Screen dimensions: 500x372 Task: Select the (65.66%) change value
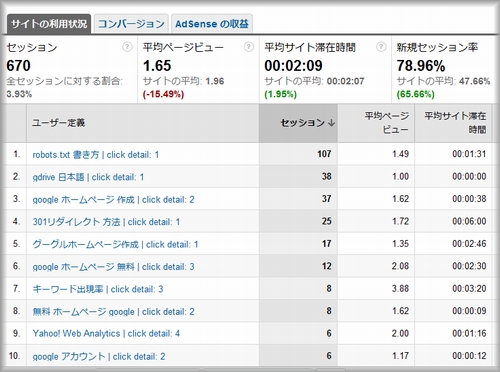click(x=415, y=94)
